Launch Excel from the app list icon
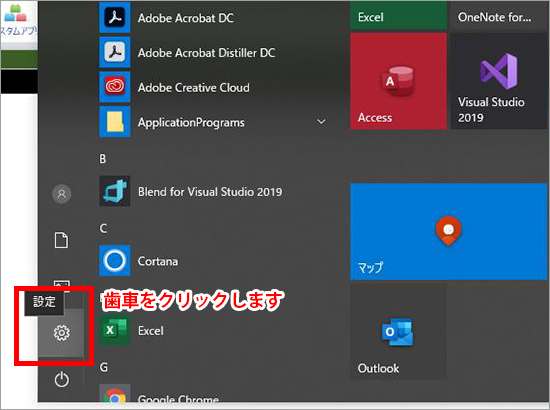Screen dimensions: 550x410 point(115,330)
